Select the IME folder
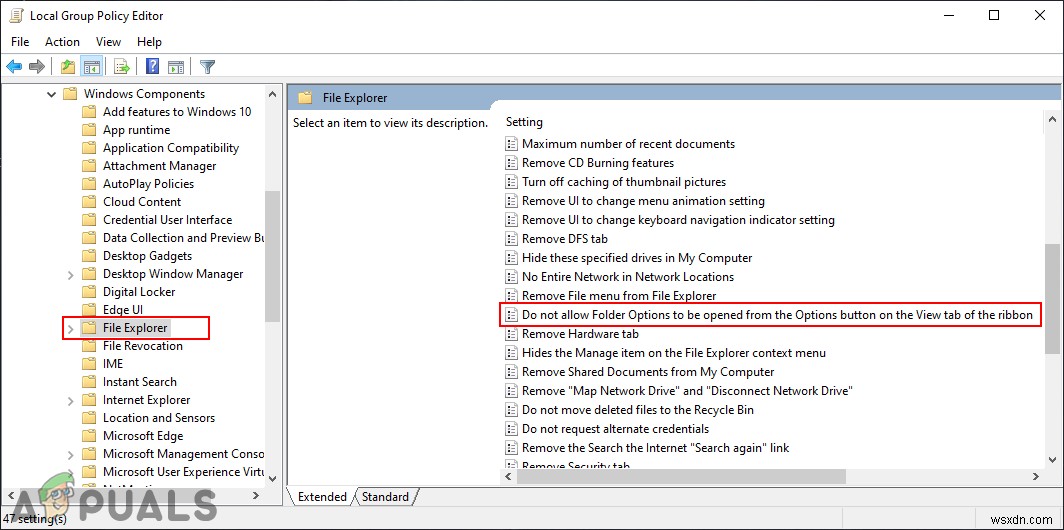Viewport: 1064px width, 530px height. click(113, 364)
